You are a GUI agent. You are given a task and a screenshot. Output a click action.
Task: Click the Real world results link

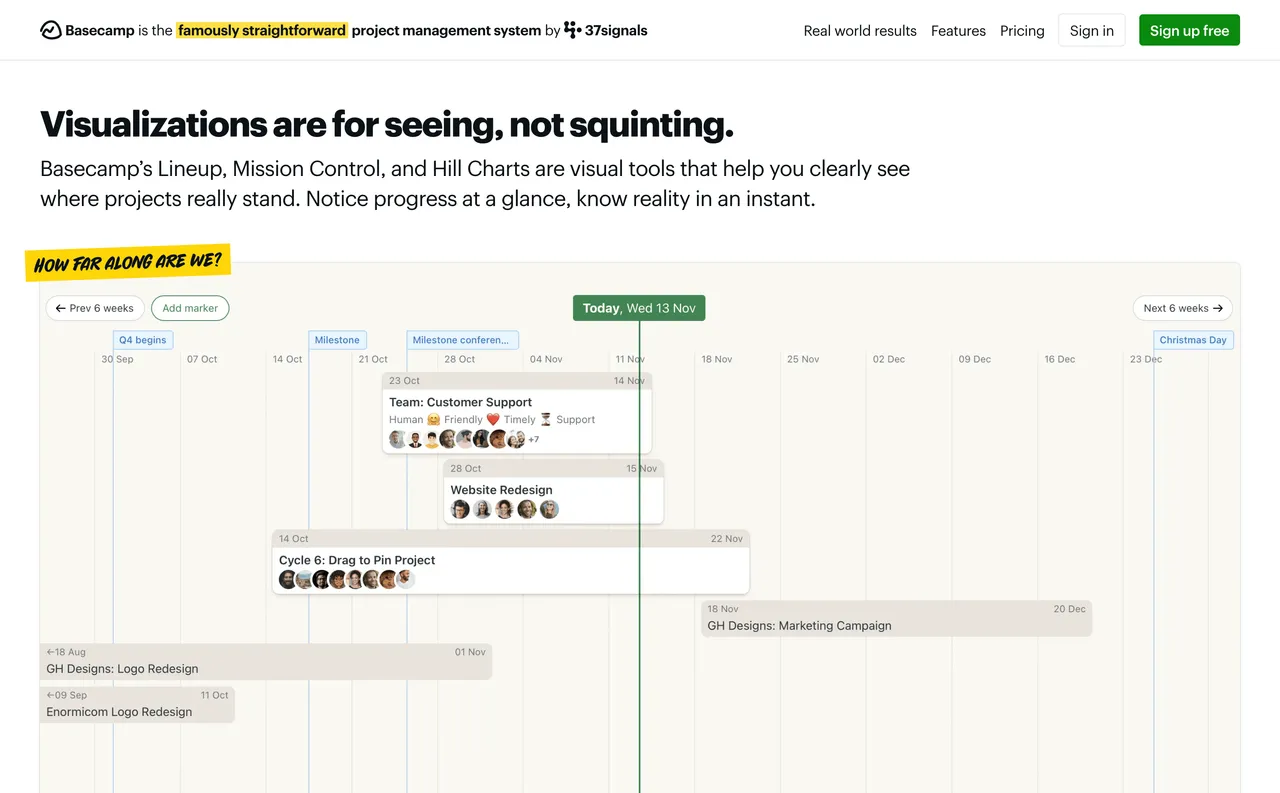tap(859, 30)
